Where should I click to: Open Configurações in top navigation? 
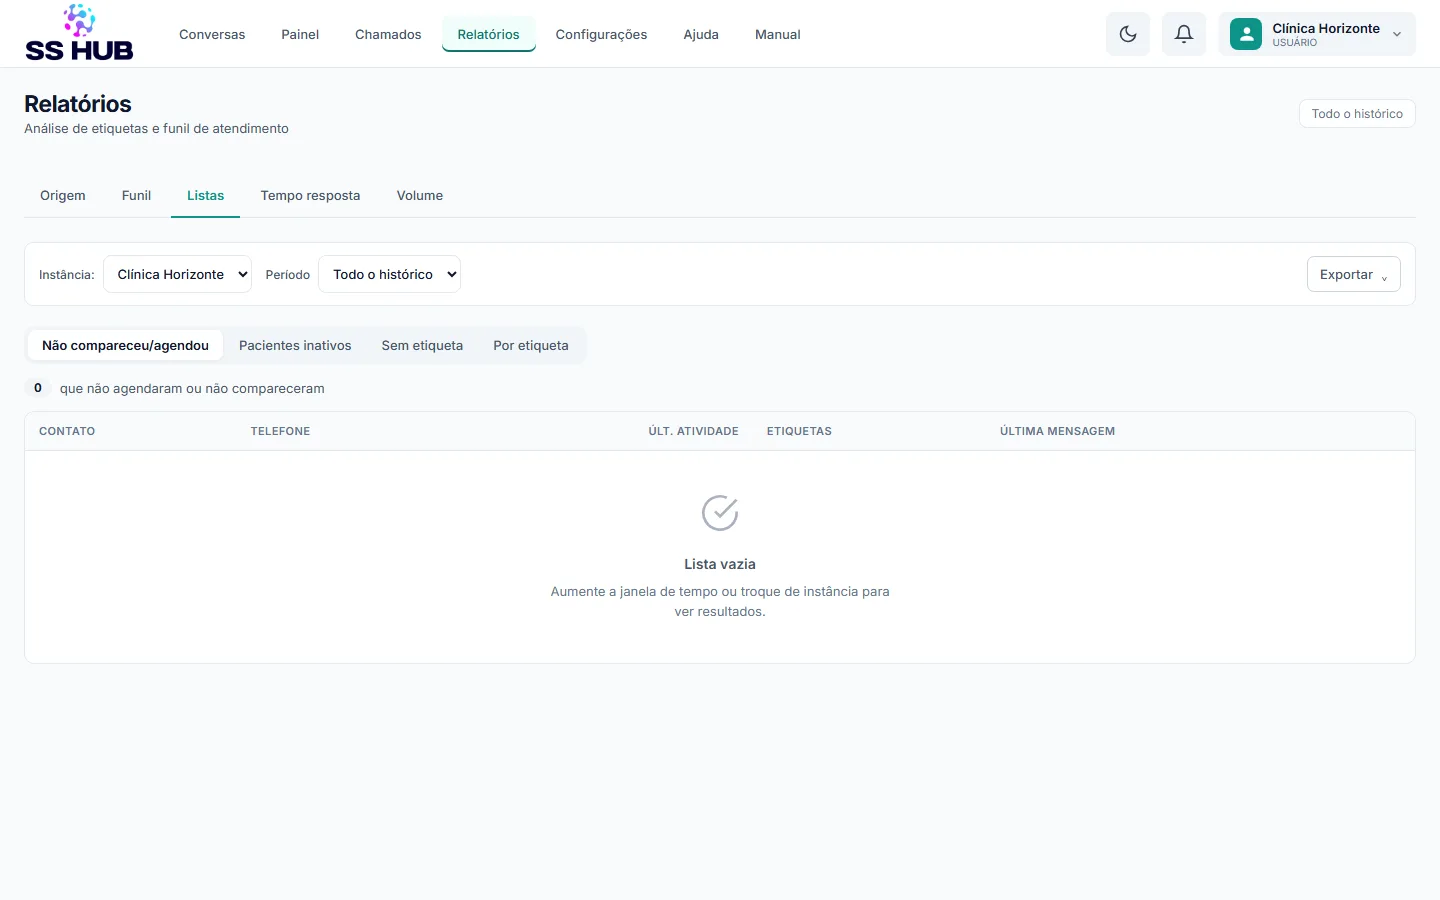(x=601, y=34)
